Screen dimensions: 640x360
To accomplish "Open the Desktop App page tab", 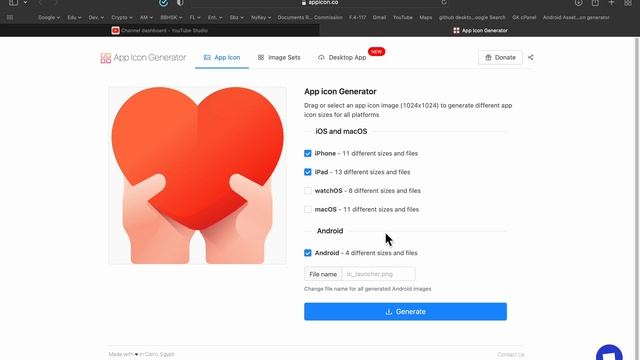I will [342, 58].
